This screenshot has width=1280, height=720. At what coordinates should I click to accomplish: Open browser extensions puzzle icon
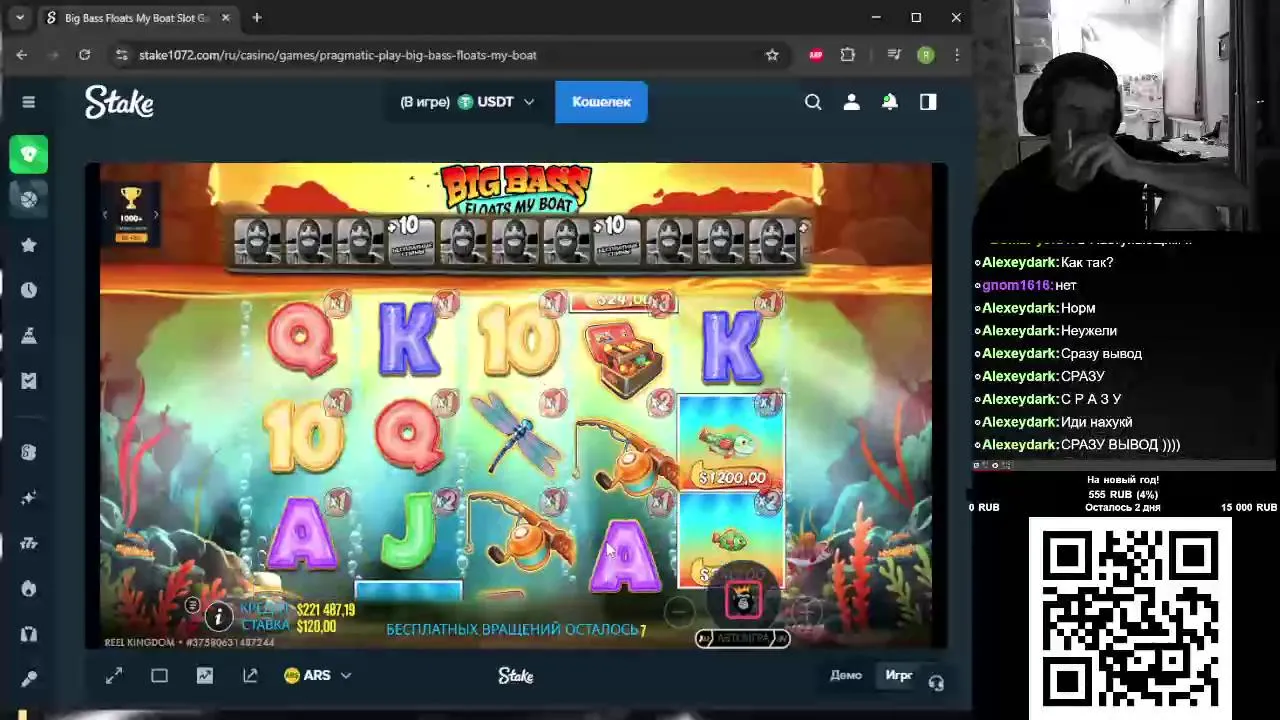pos(848,55)
